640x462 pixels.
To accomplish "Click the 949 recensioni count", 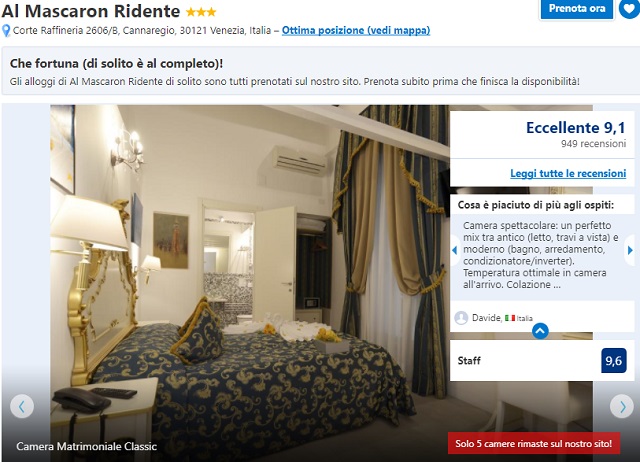I will [x=593, y=144].
